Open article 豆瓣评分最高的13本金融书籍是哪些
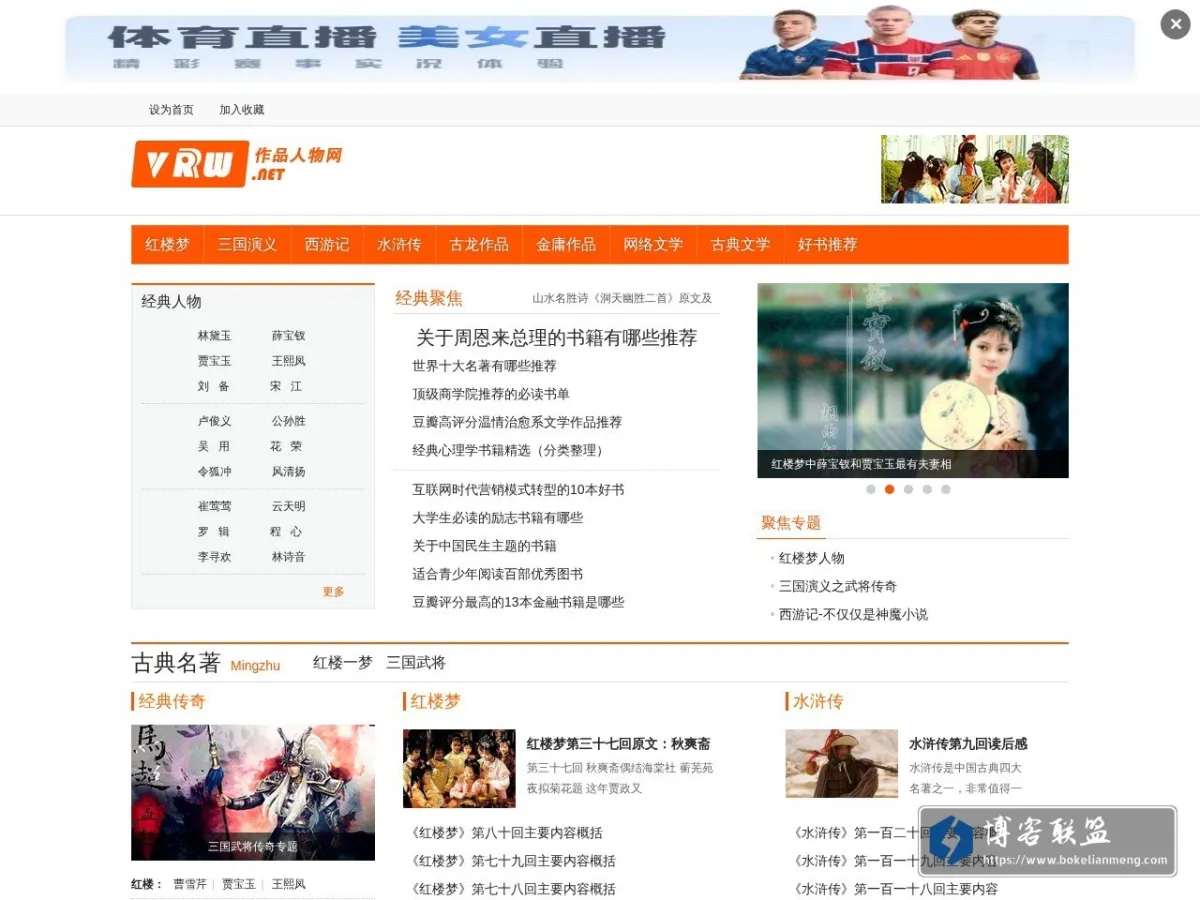This screenshot has height=900, width=1200. [x=518, y=602]
